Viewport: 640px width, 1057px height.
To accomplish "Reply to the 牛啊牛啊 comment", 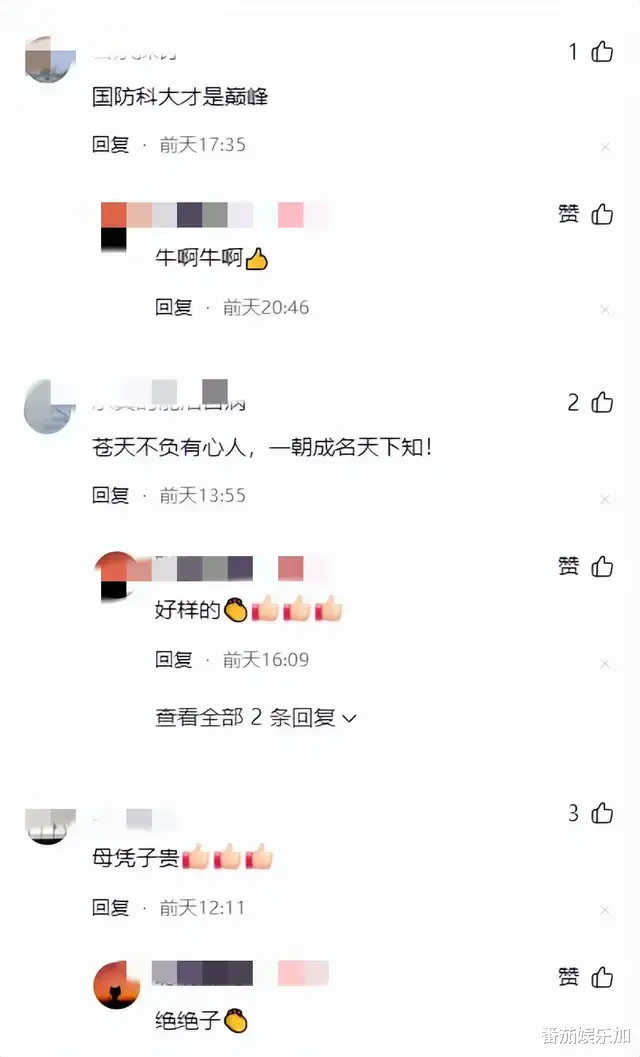I will tap(173, 307).
